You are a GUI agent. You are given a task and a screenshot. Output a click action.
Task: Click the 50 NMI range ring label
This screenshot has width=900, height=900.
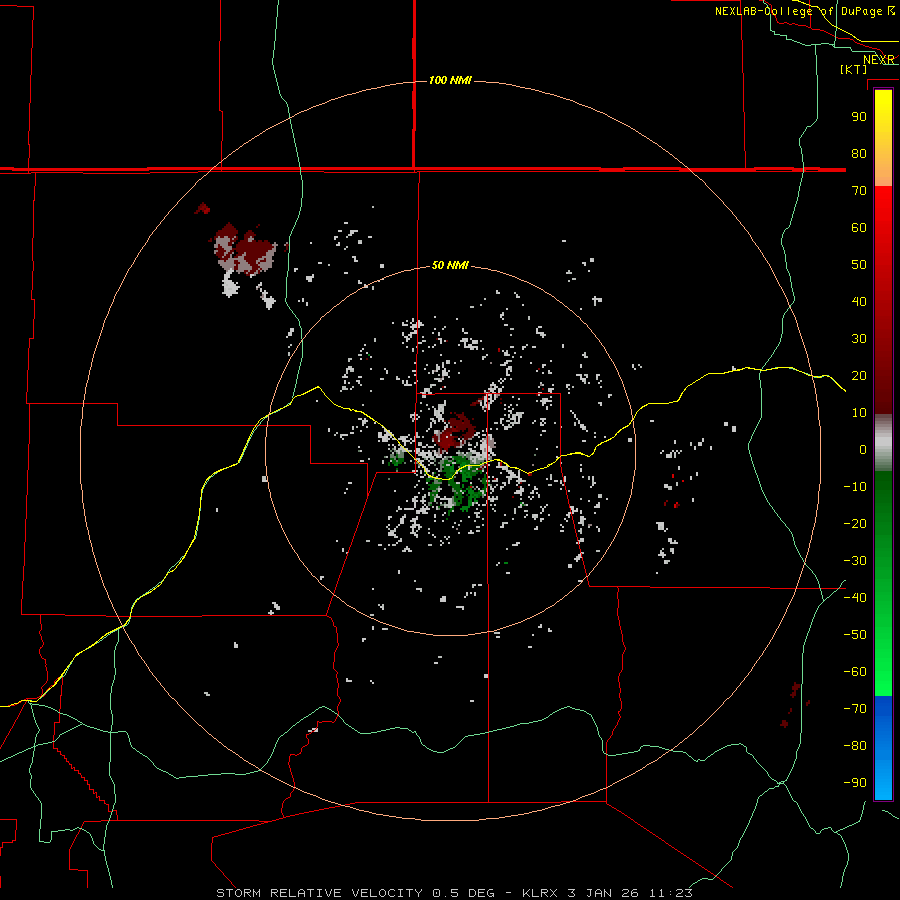point(450,265)
